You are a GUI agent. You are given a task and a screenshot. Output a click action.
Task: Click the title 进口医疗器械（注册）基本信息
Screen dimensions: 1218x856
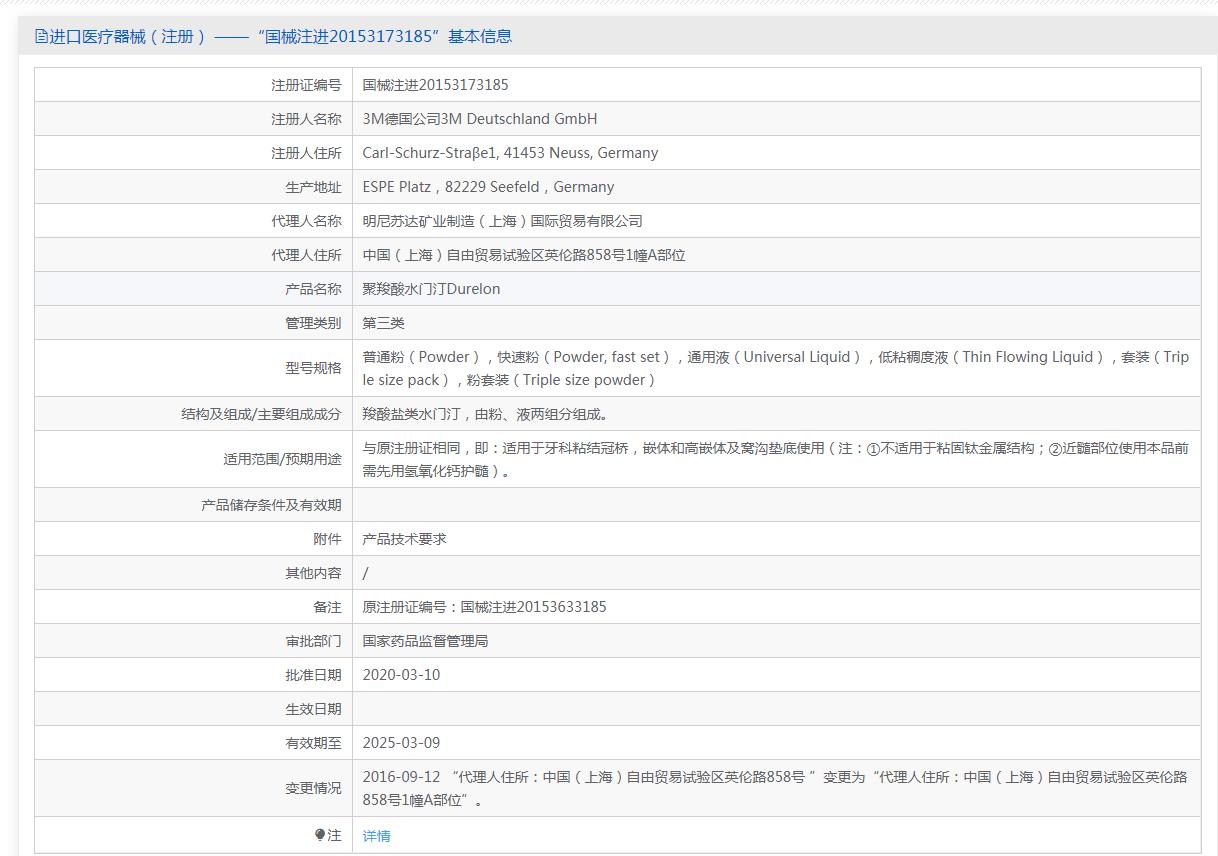280,36
